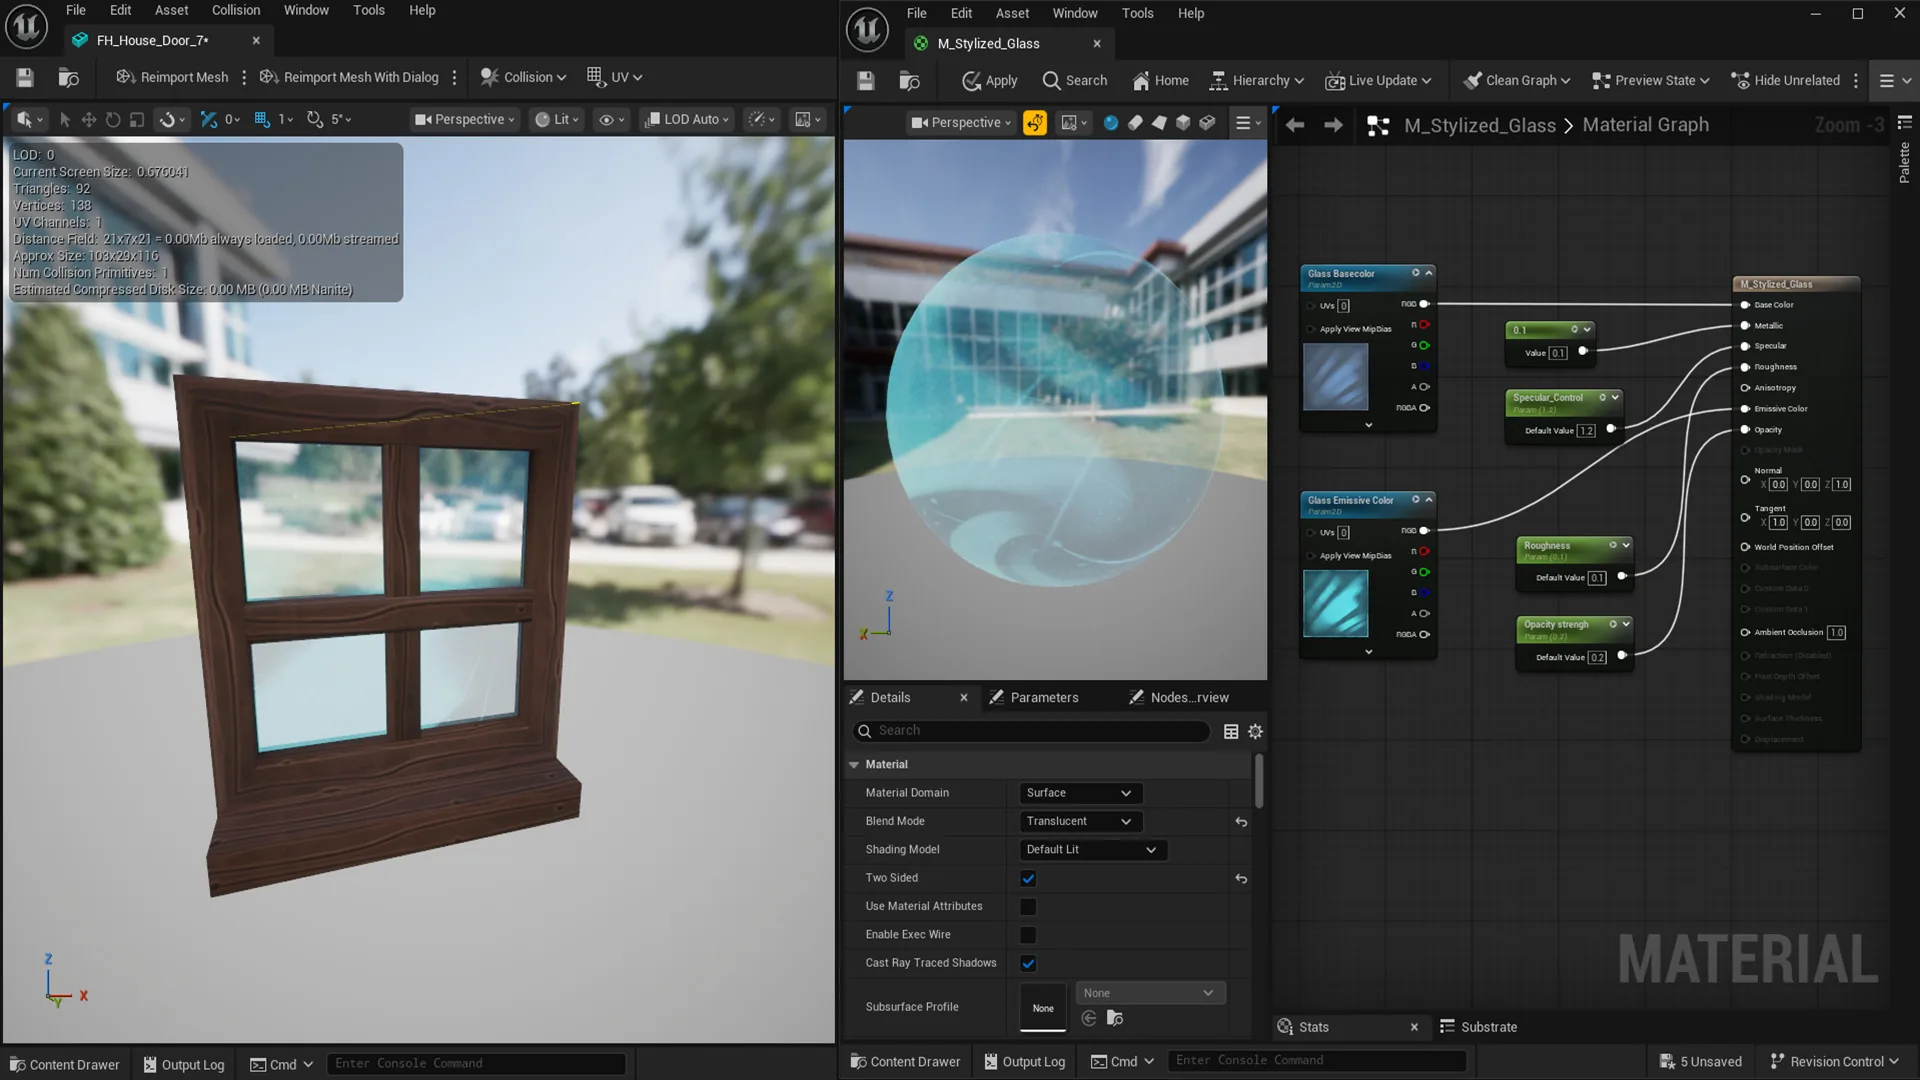Enable Use Material Attributes checkbox
This screenshot has height=1080, width=1920.
(1028, 907)
